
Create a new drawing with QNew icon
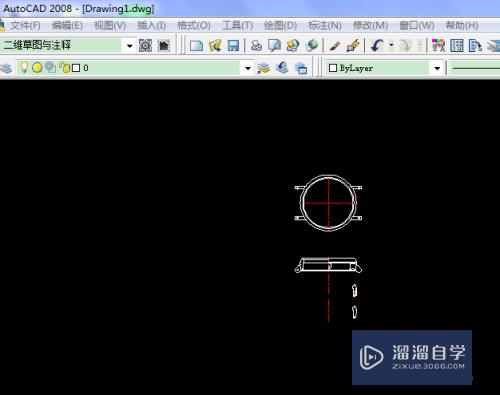coord(196,46)
